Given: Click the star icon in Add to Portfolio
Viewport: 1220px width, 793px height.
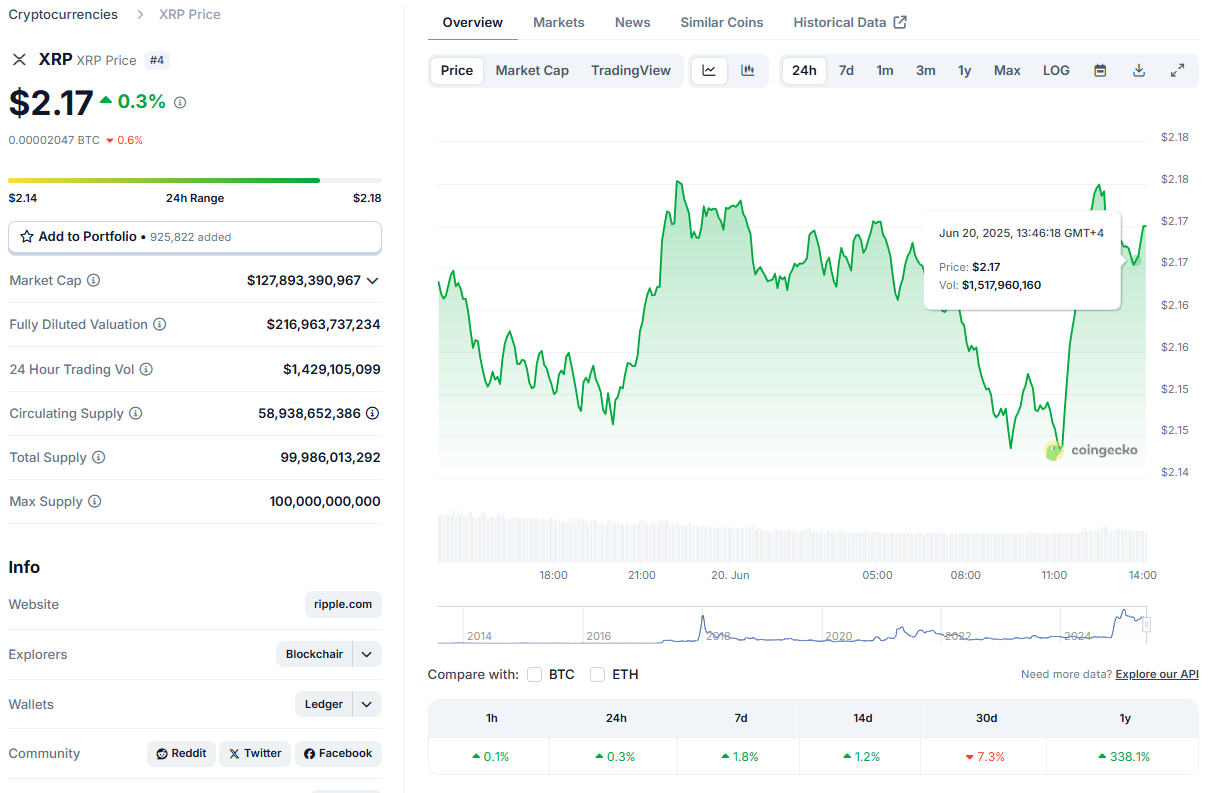Looking at the screenshot, I should [x=27, y=237].
